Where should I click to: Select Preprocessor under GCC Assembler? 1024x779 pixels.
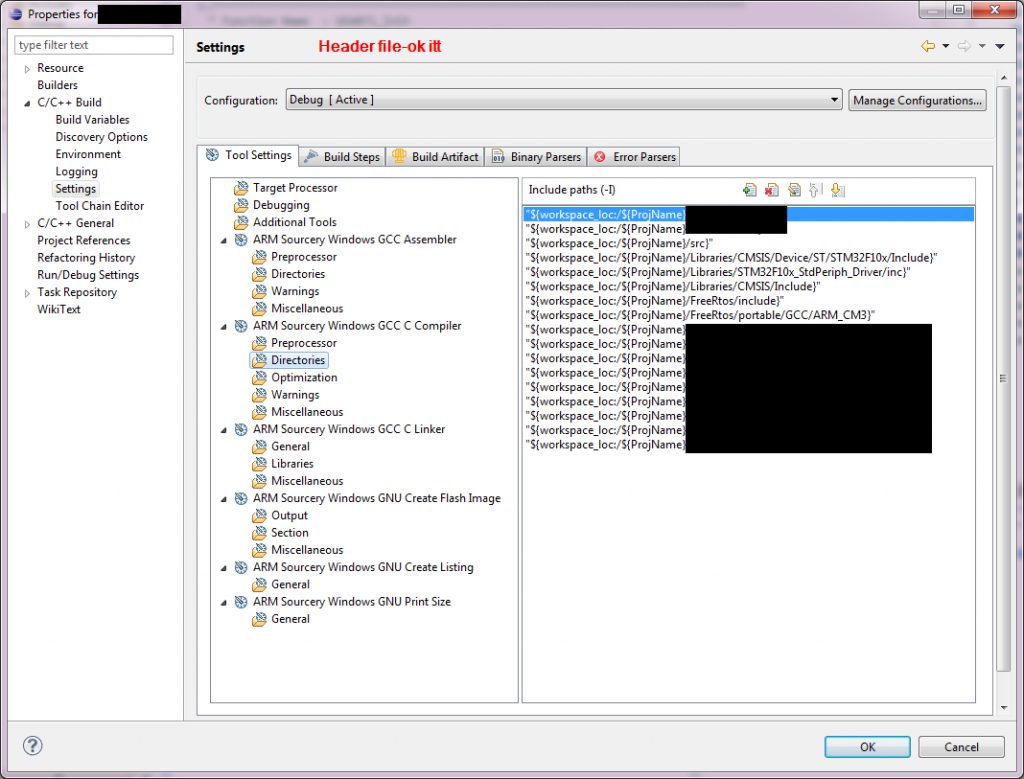pos(304,257)
